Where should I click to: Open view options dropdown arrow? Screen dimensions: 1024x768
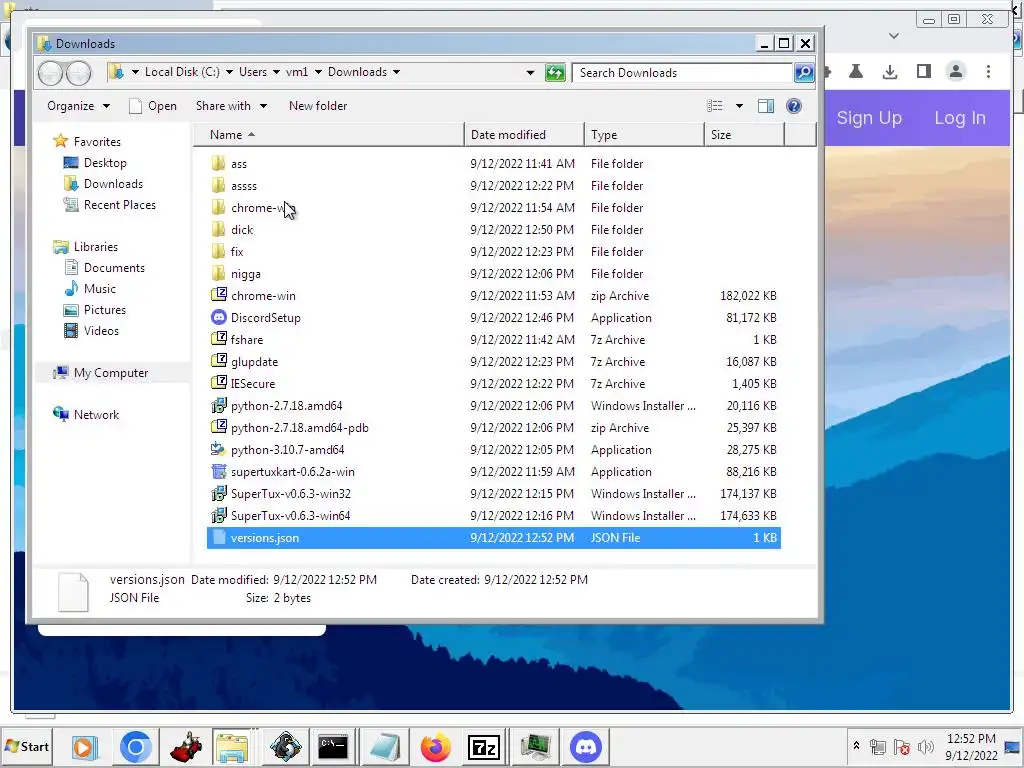(x=739, y=106)
